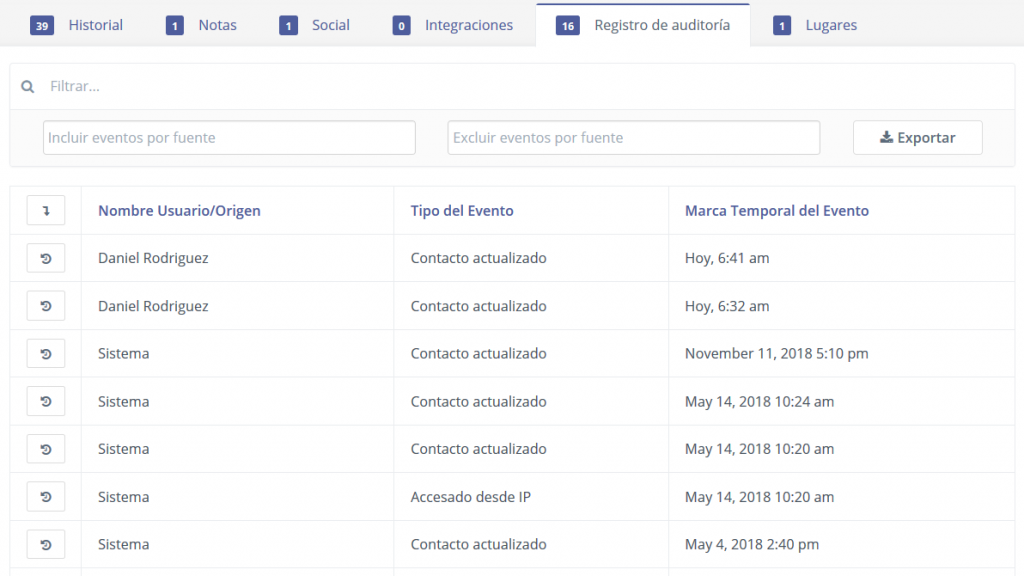Sort by Marca Temporal del Evento column
Viewport: 1024px width, 576px height.
tap(776, 211)
